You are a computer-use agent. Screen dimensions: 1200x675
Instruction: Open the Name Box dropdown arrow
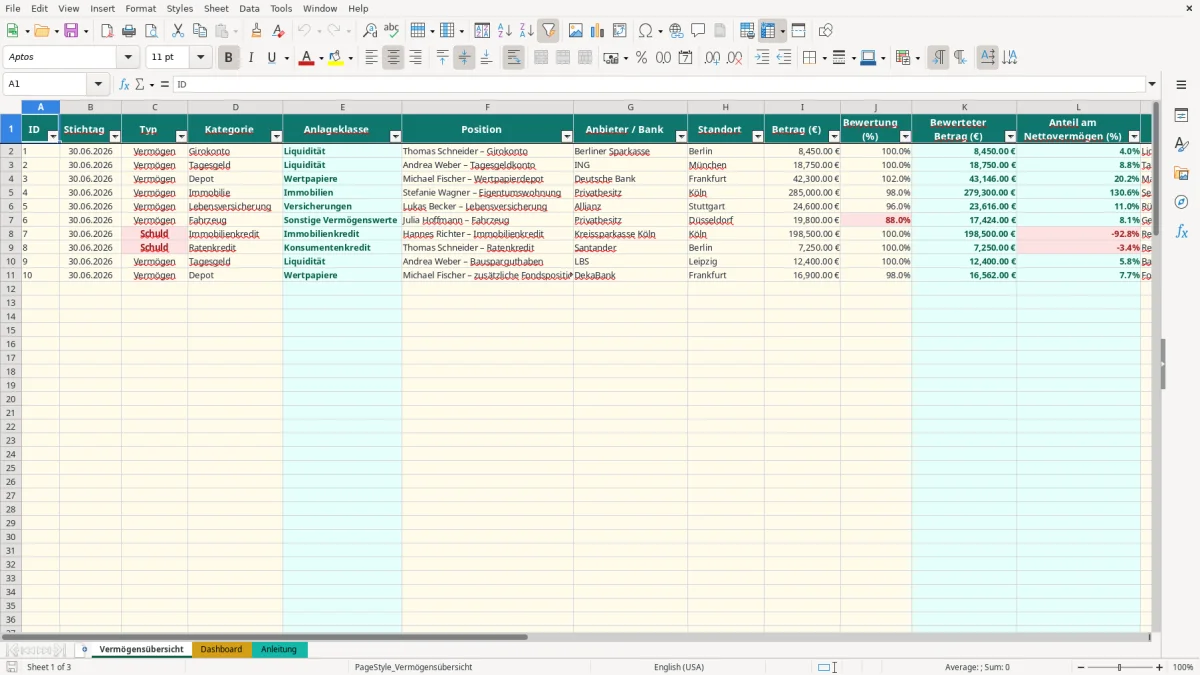(x=98, y=85)
